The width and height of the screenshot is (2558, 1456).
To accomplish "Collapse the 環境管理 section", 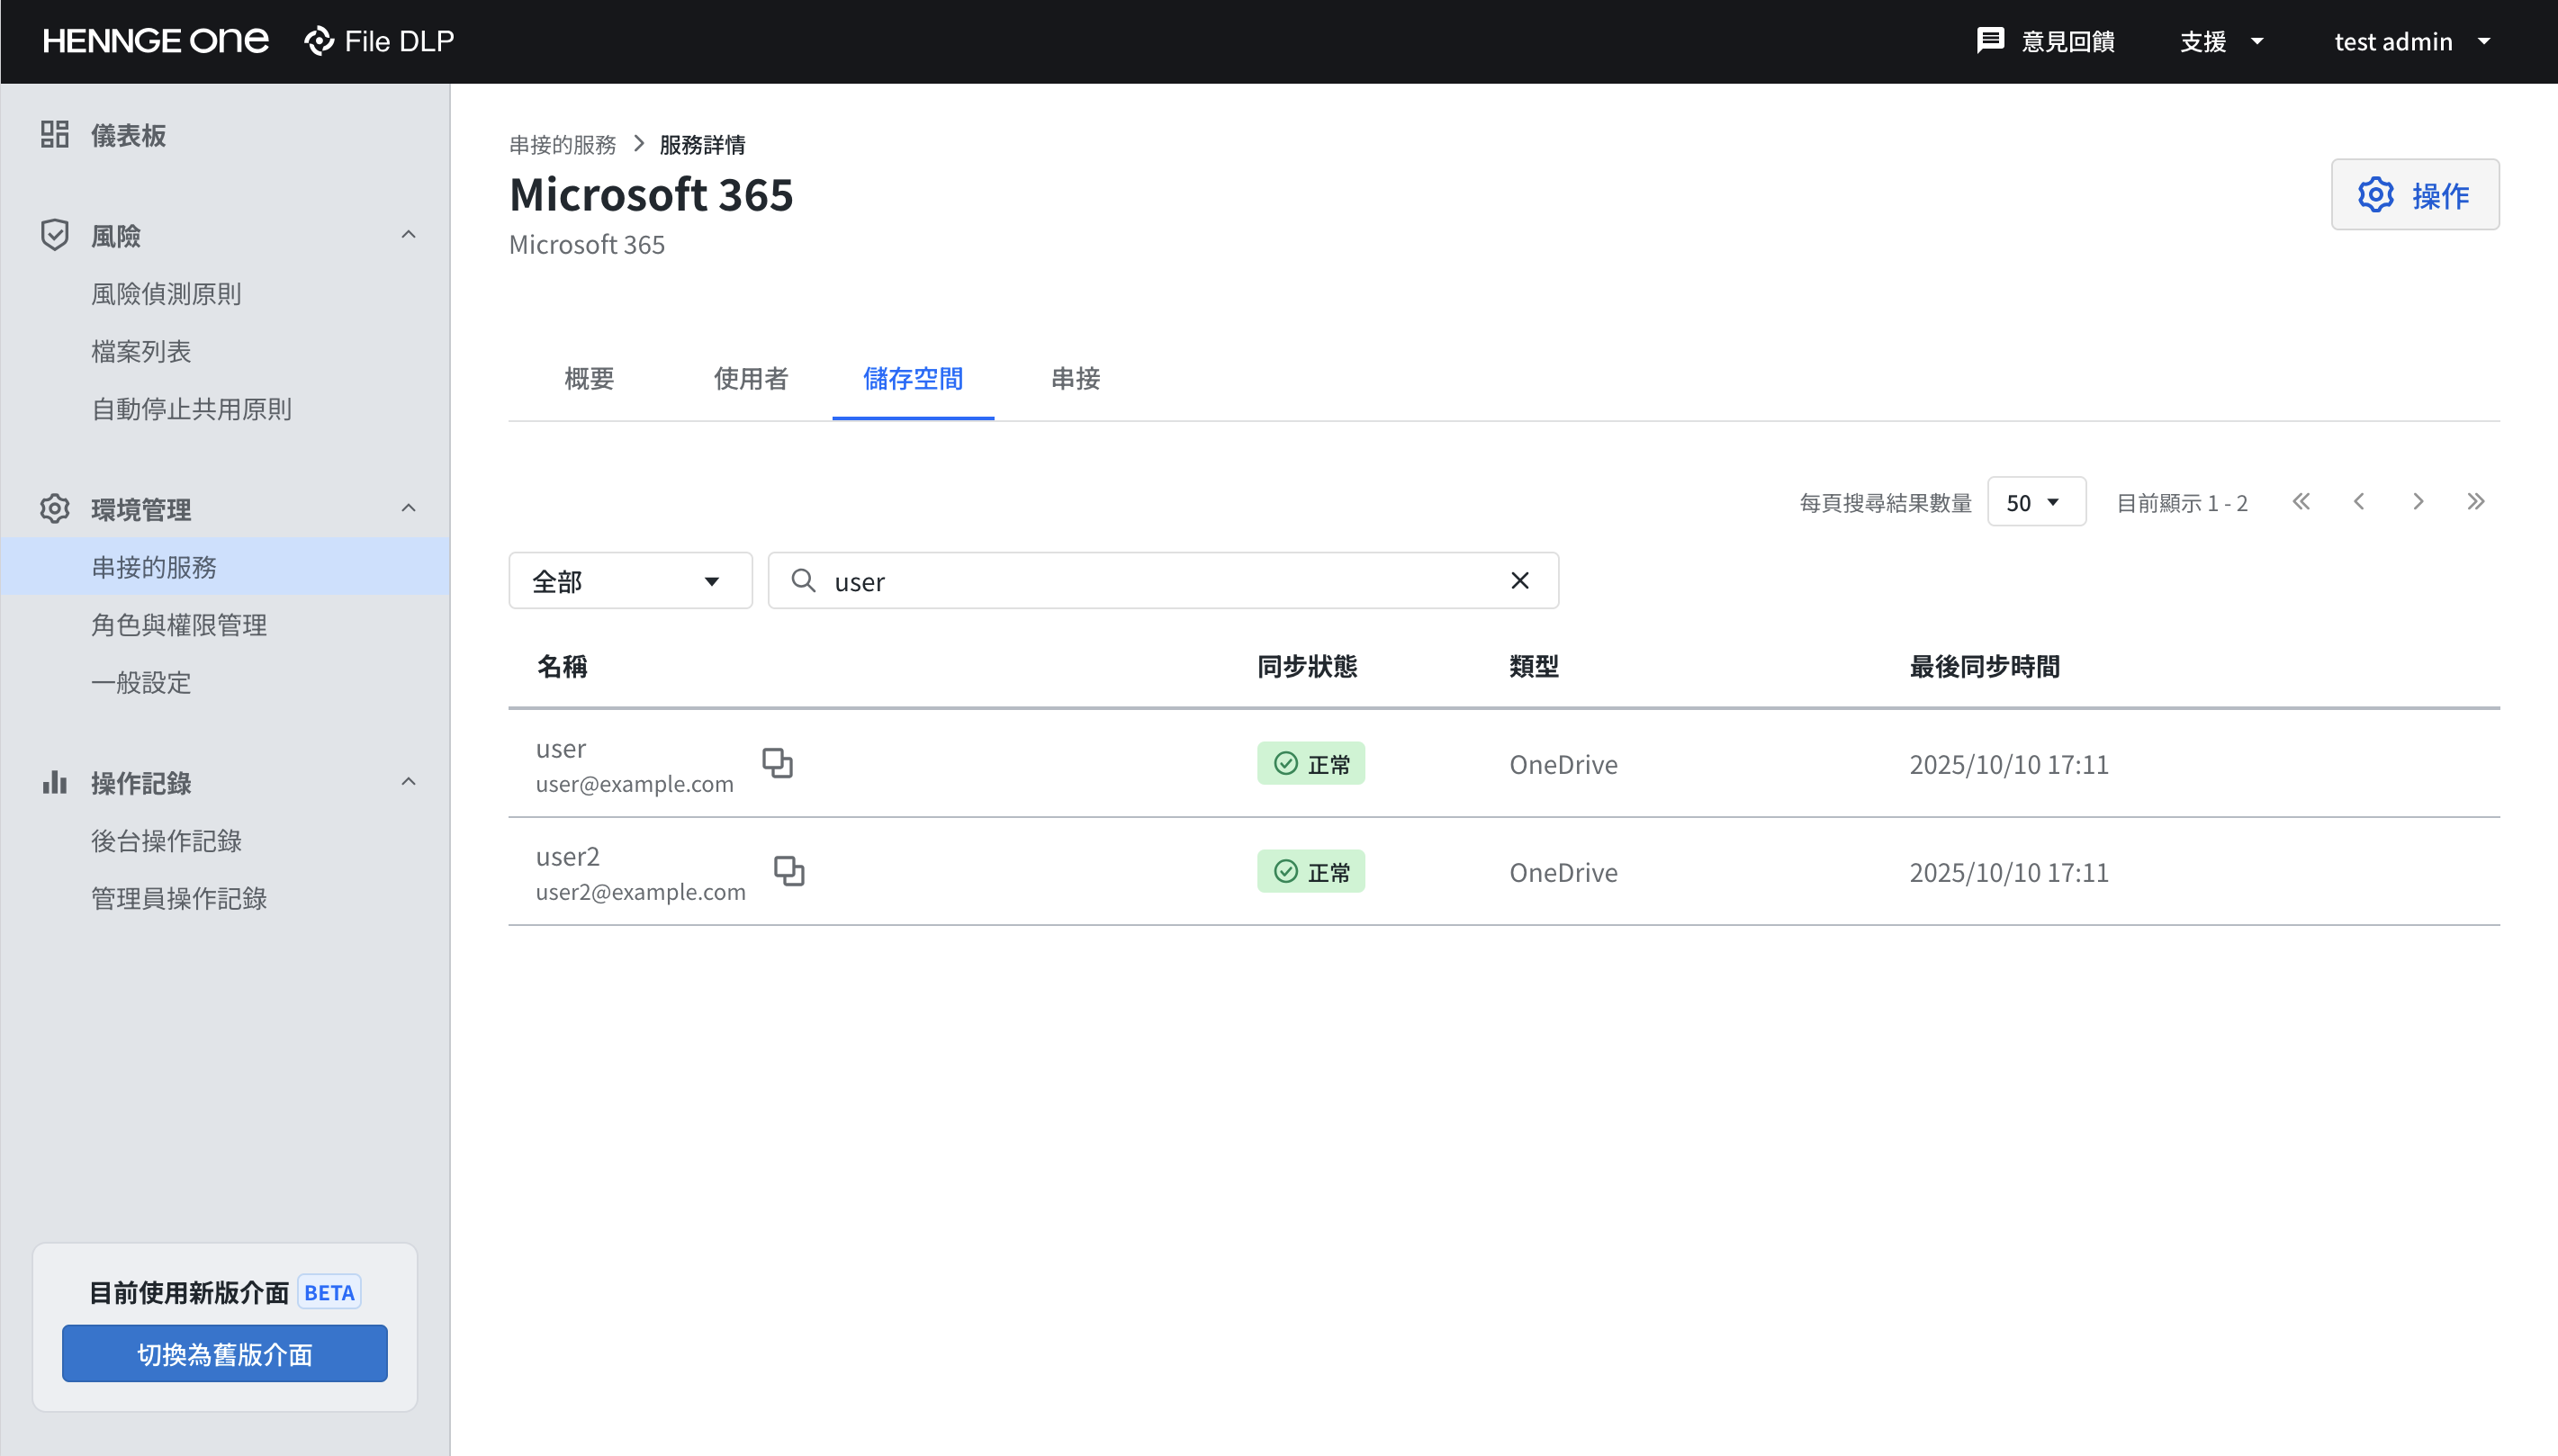I will click(408, 508).
